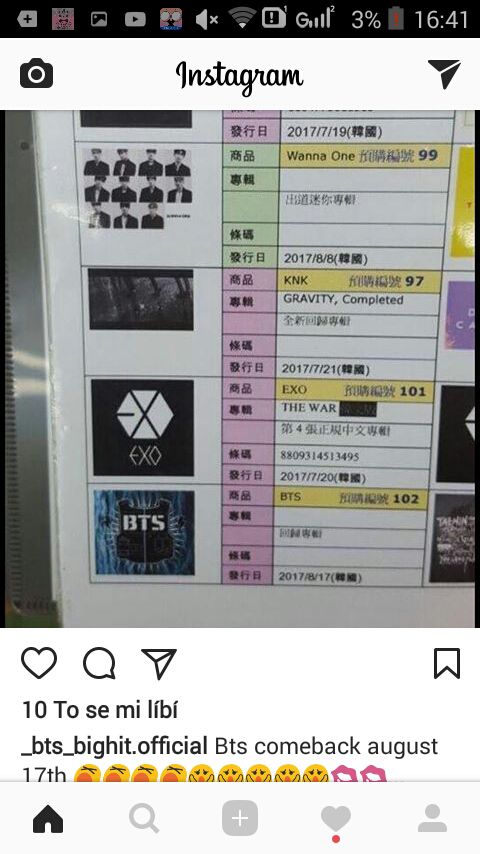Image resolution: width=480 pixels, height=854 pixels.
Task: Tap the posted album list photo
Action: (240, 369)
